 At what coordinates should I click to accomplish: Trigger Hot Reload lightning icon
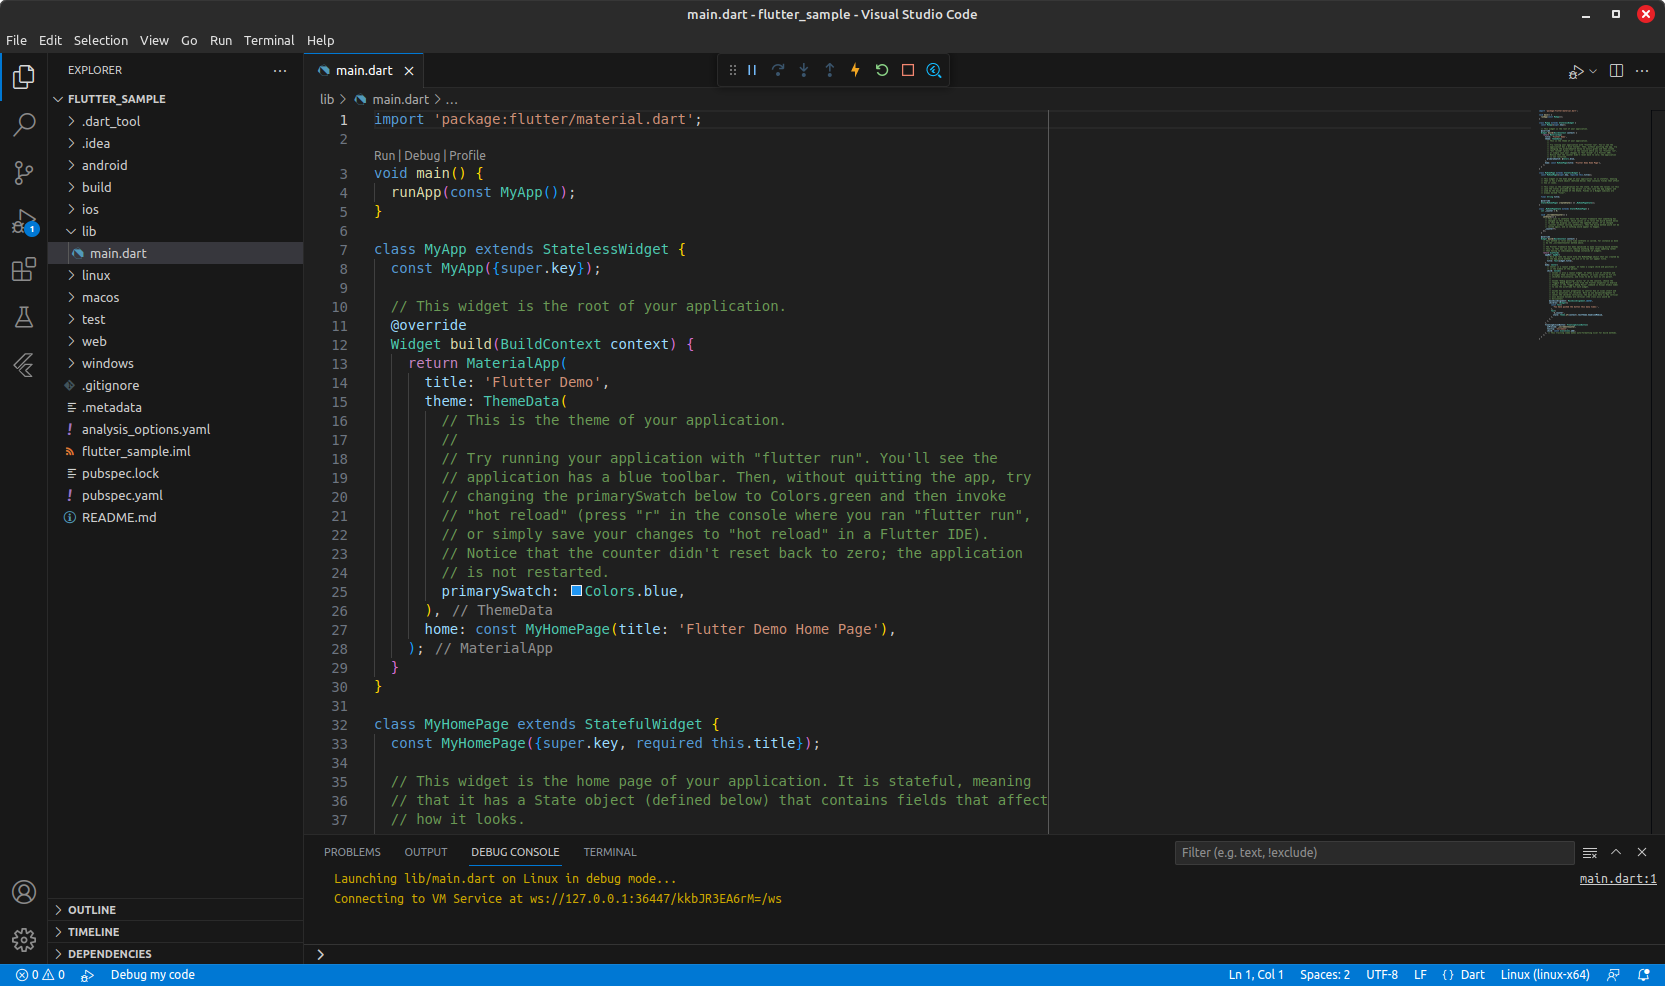(x=856, y=70)
